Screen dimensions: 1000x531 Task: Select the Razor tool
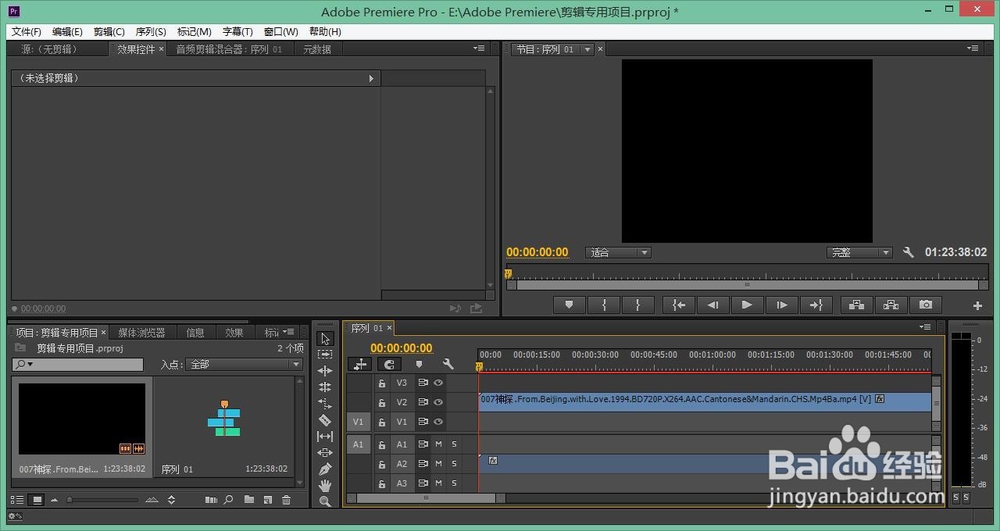325,420
